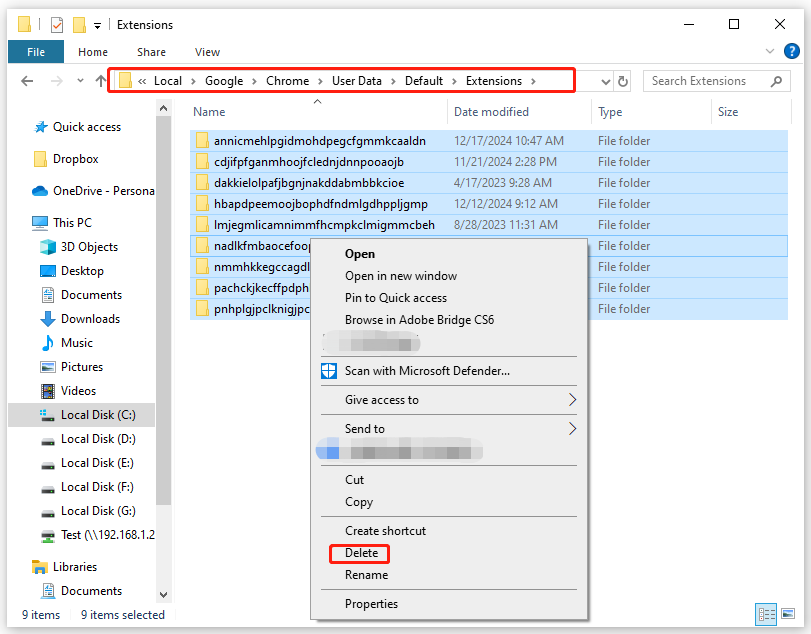811x634 pixels.
Task: Open OneDrive - Personal in navigation pane
Action: click(x=103, y=191)
